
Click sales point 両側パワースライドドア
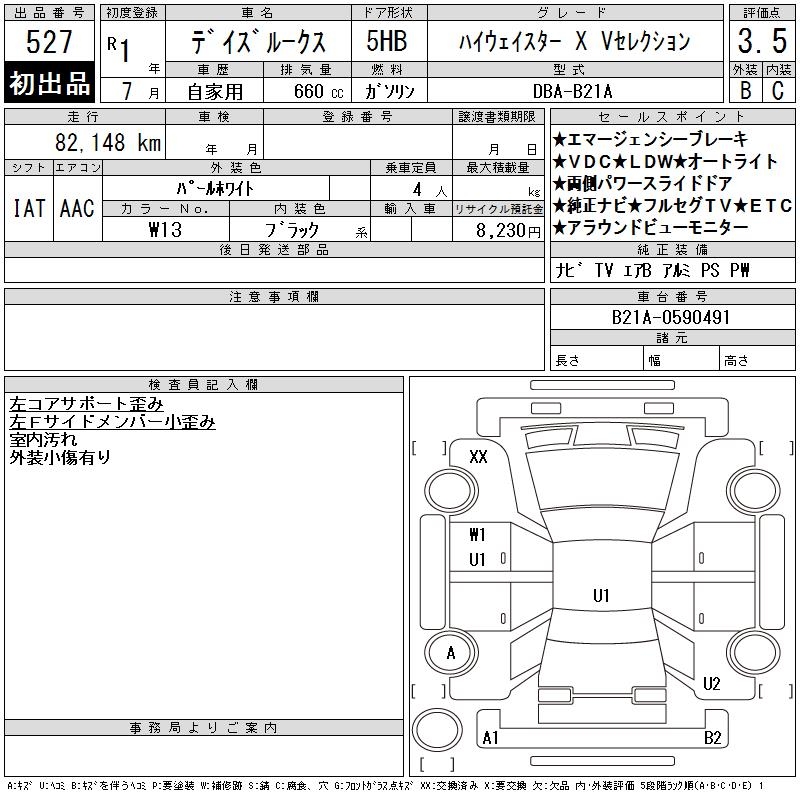point(642,184)
